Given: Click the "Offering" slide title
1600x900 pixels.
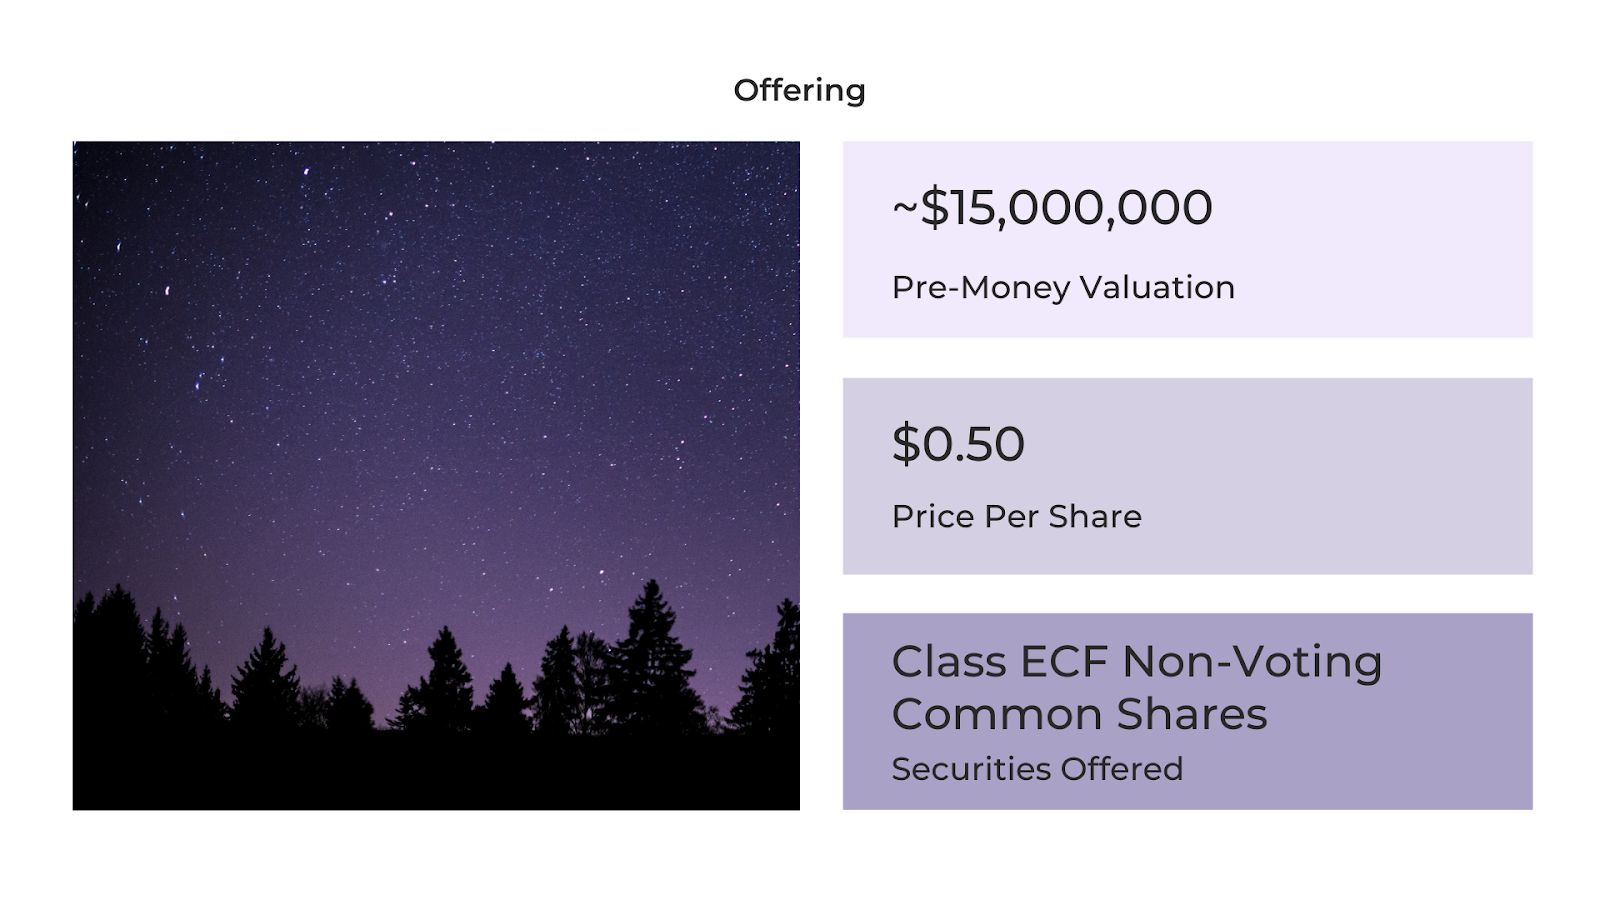Looking at the screenshot, I should click(x=799, y=90).
